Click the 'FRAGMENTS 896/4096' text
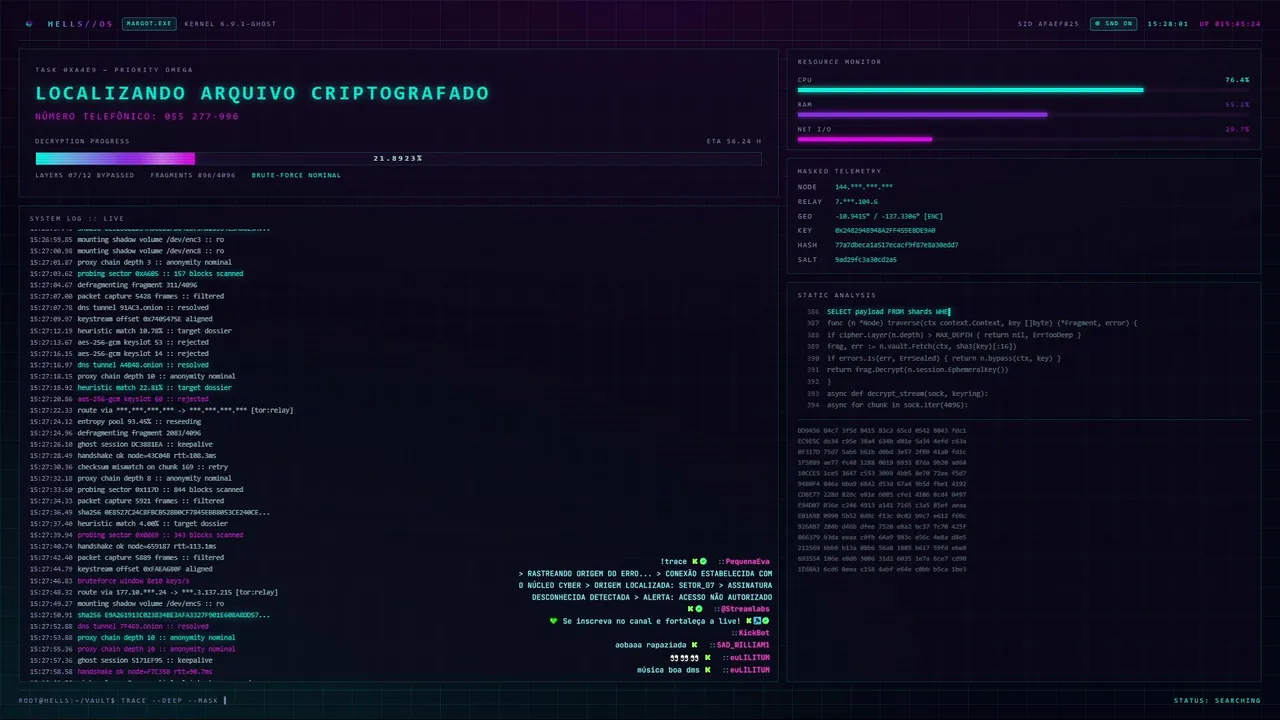1280x720 pixels. tap(192, 175)
